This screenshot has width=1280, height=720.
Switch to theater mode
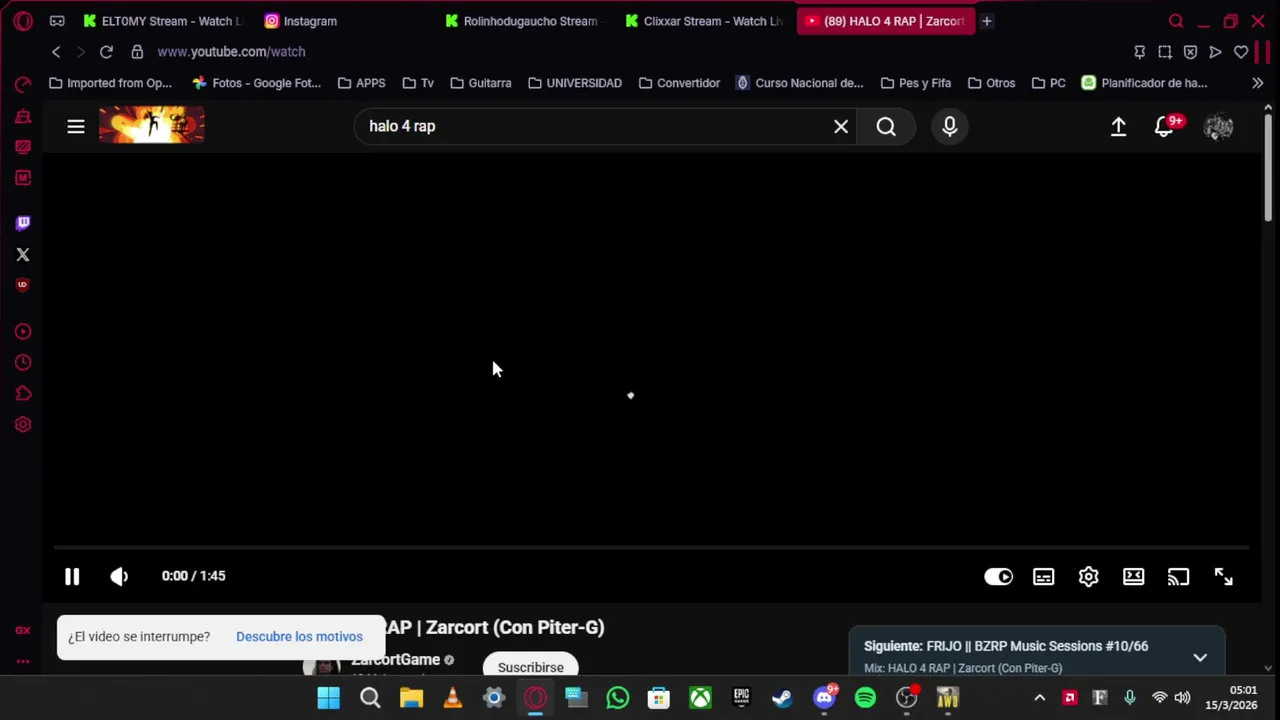(1133, 577)
